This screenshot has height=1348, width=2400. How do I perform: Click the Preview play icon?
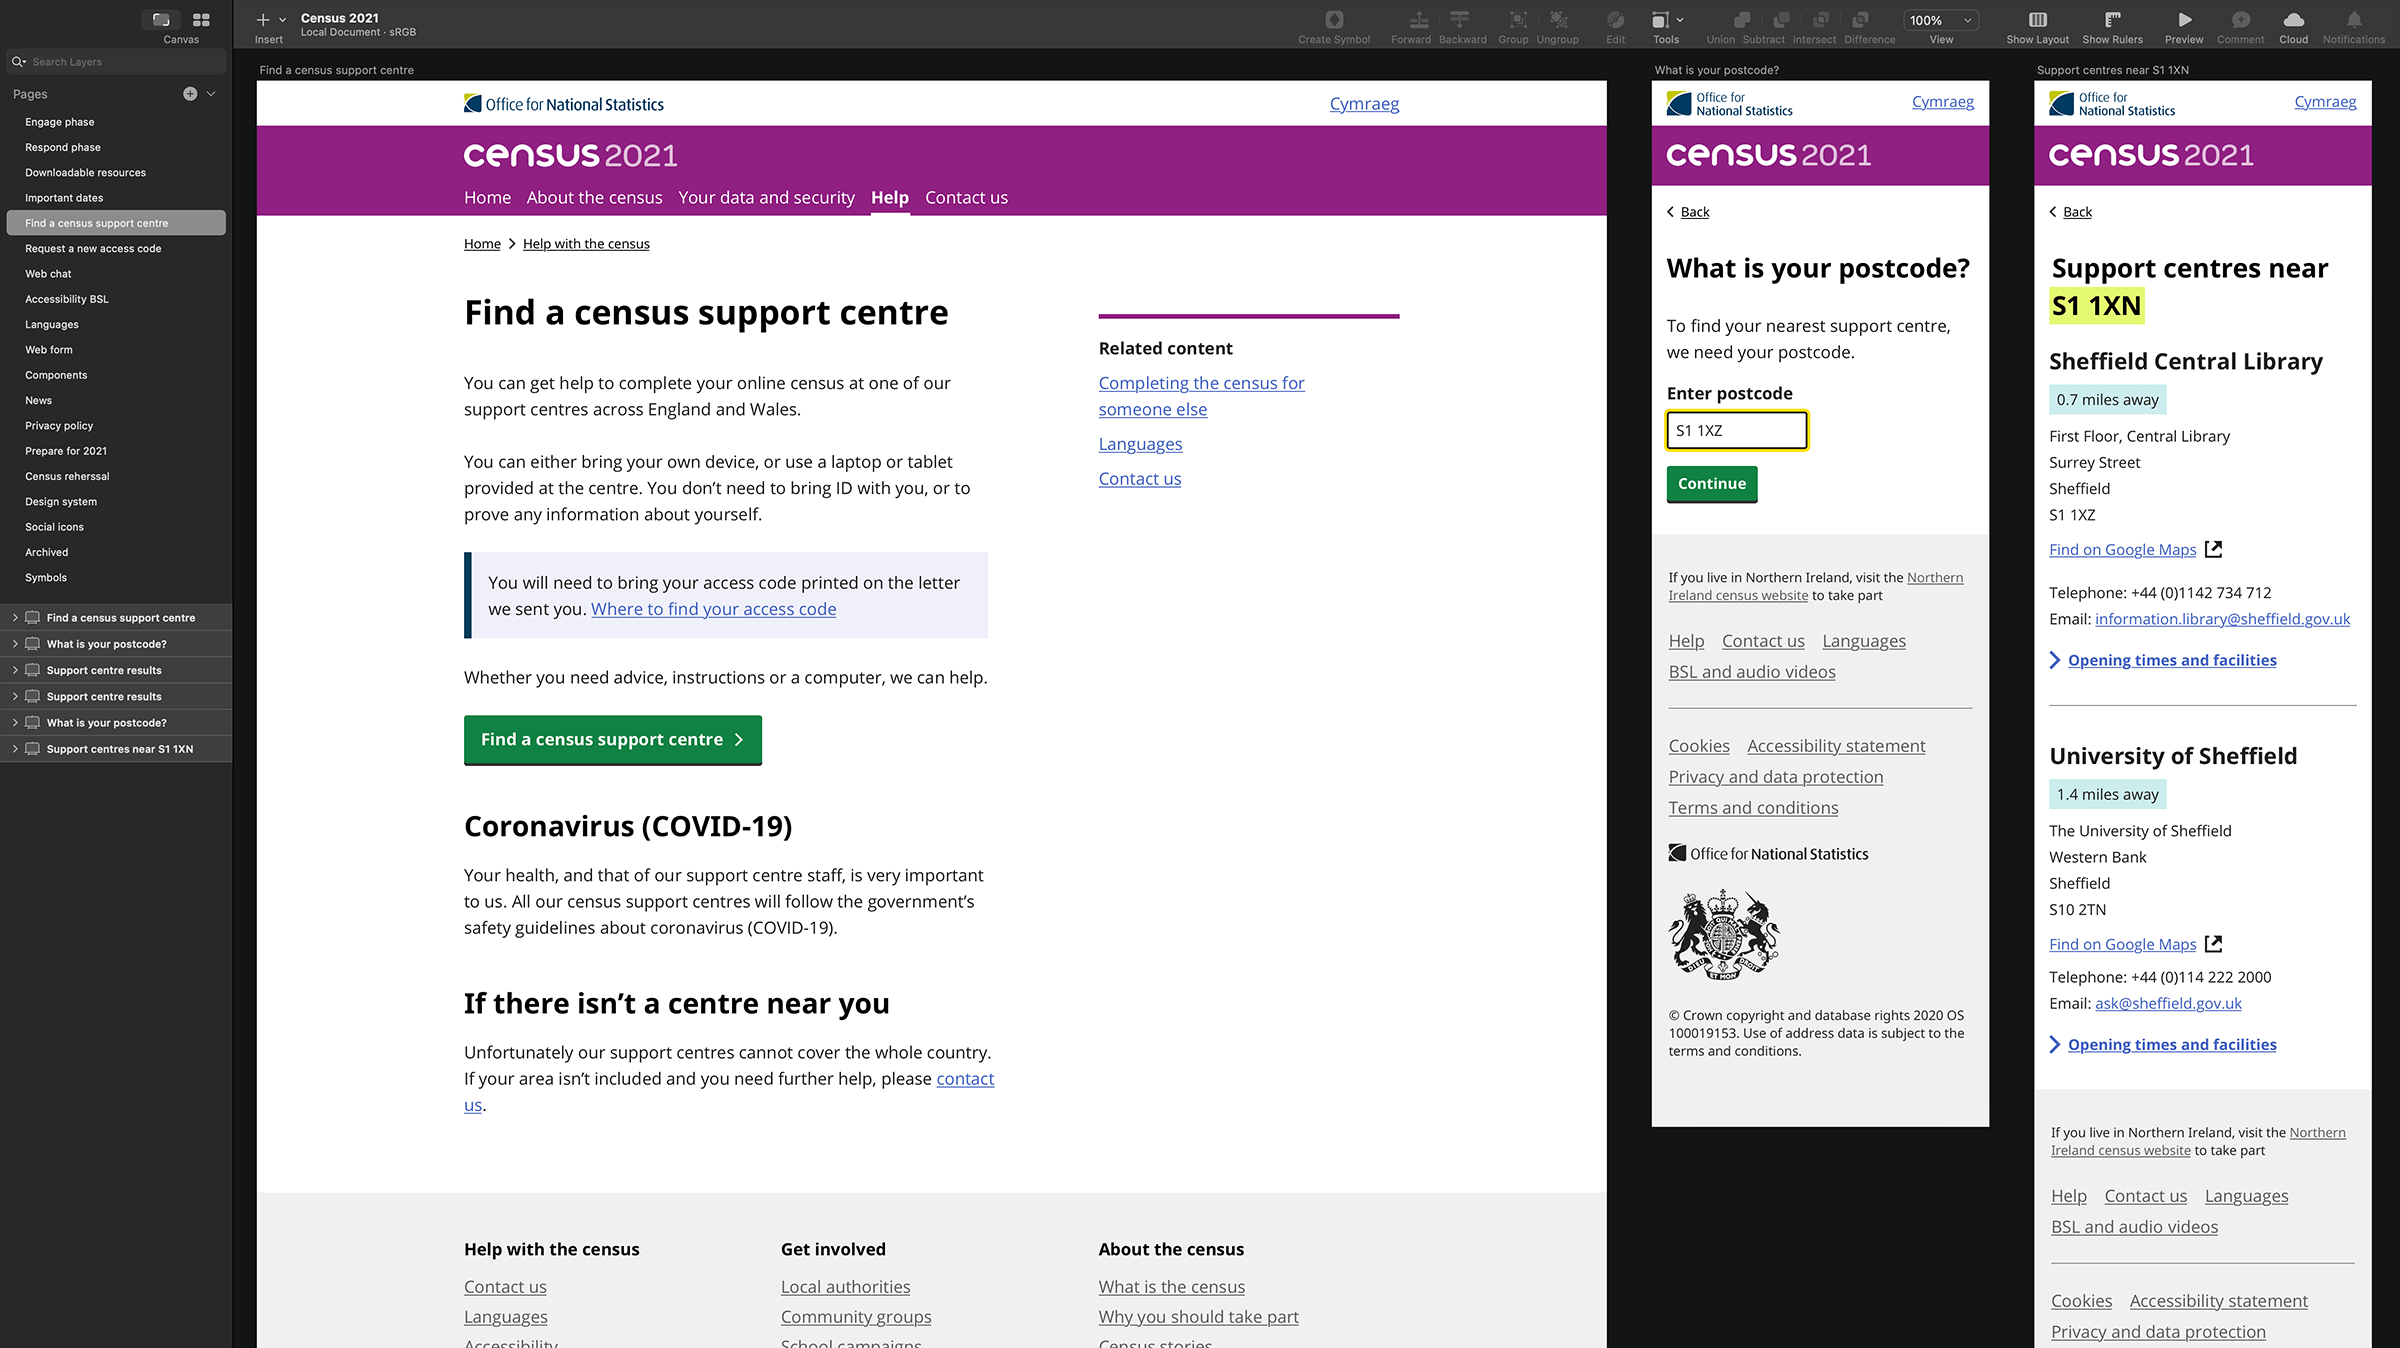[x=2184, y=20]
